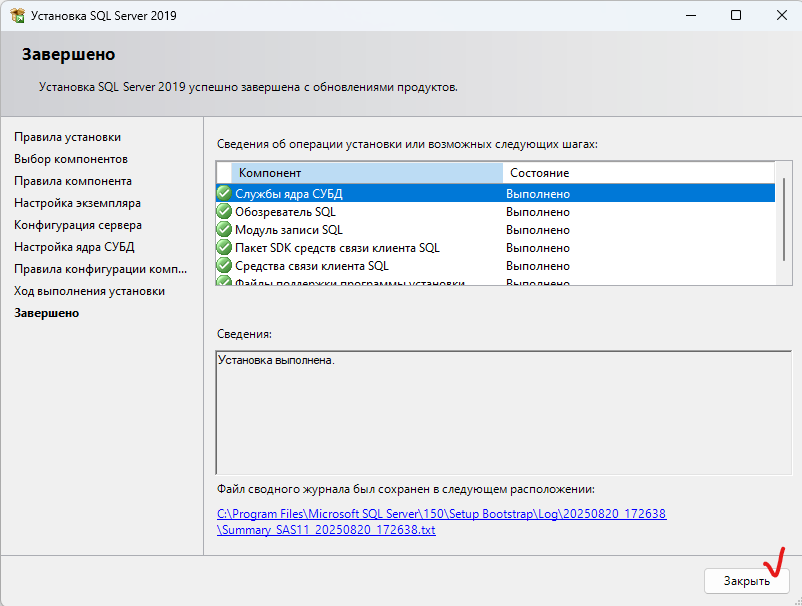Select the Правила установки step in sidebar
This screenshot has width=802, height=606.
68,137
